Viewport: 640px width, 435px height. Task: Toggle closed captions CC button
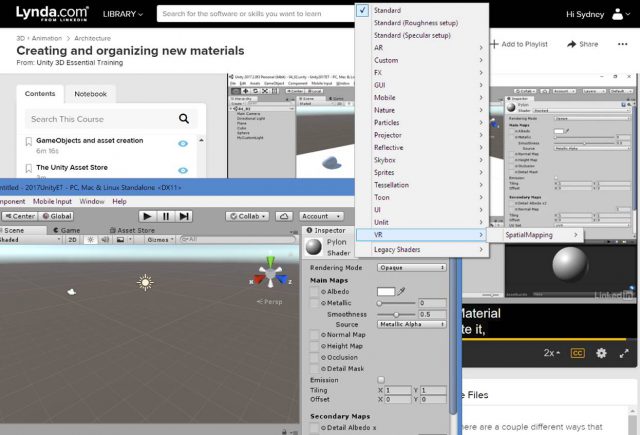pos(578,353)
